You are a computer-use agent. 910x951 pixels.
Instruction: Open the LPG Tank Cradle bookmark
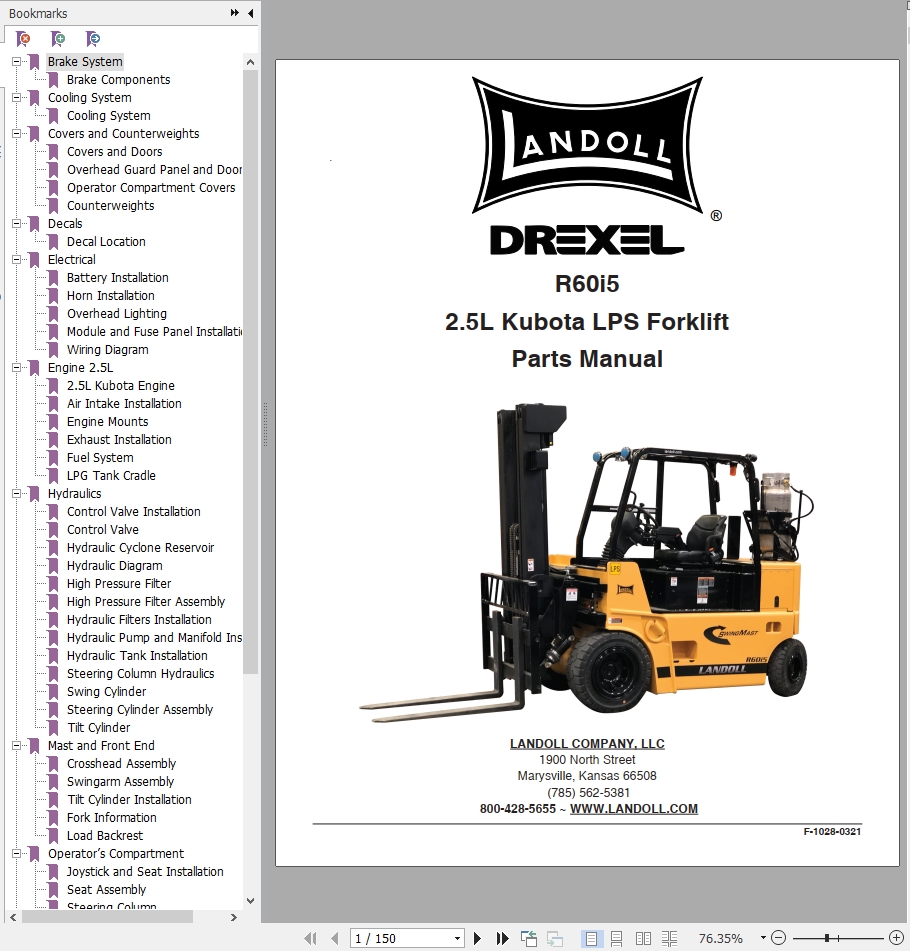coord(111,476)
